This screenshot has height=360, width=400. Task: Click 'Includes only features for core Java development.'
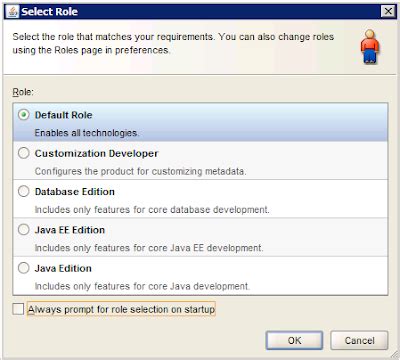pyautogui.click(x=142, y=286)
